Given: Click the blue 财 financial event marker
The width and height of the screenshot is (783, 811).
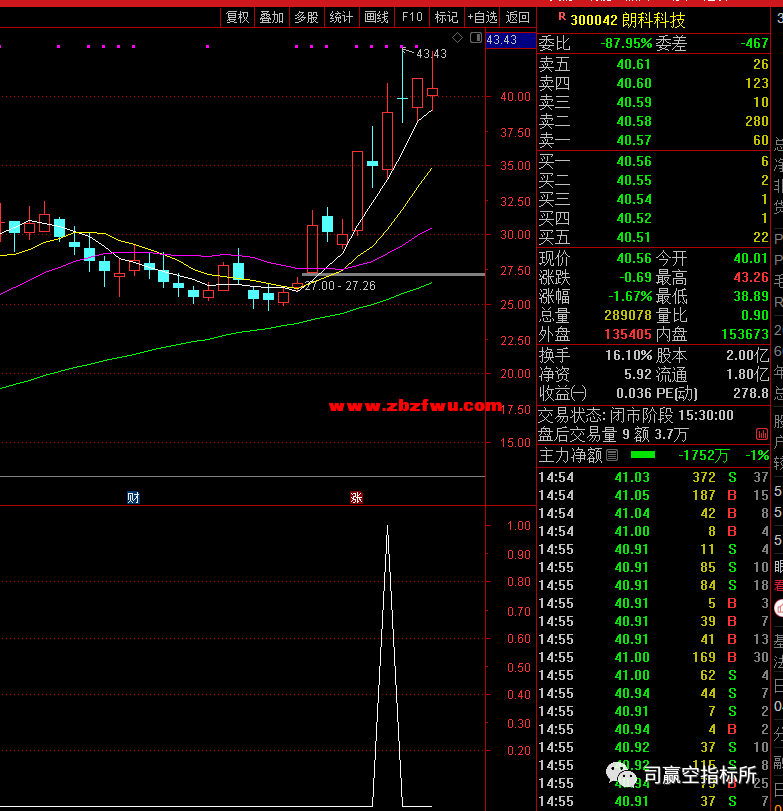Looking at the screenshot, I should (x=133, y=497).
